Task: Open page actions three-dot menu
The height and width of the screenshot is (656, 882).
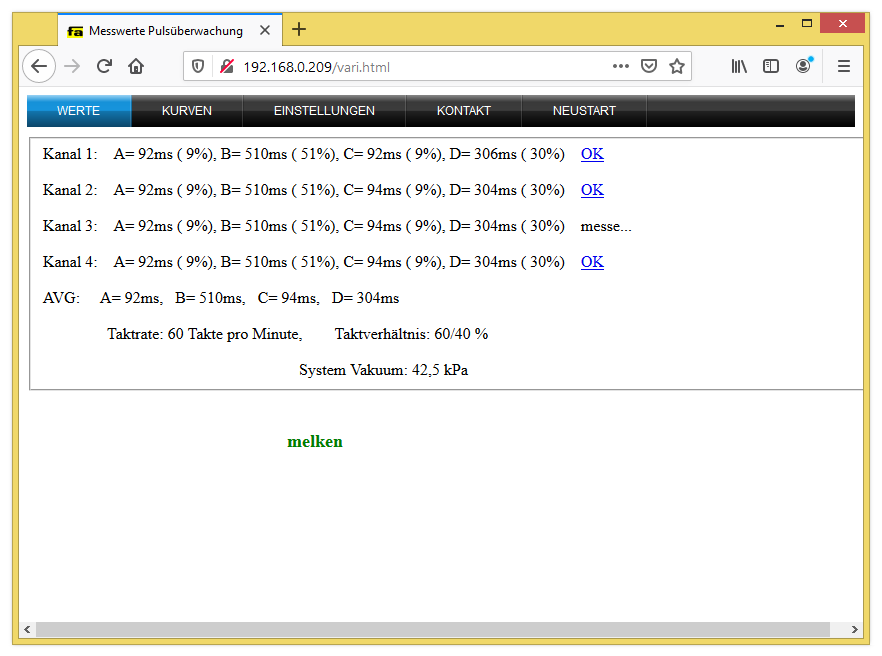Action: coord(620,66)
